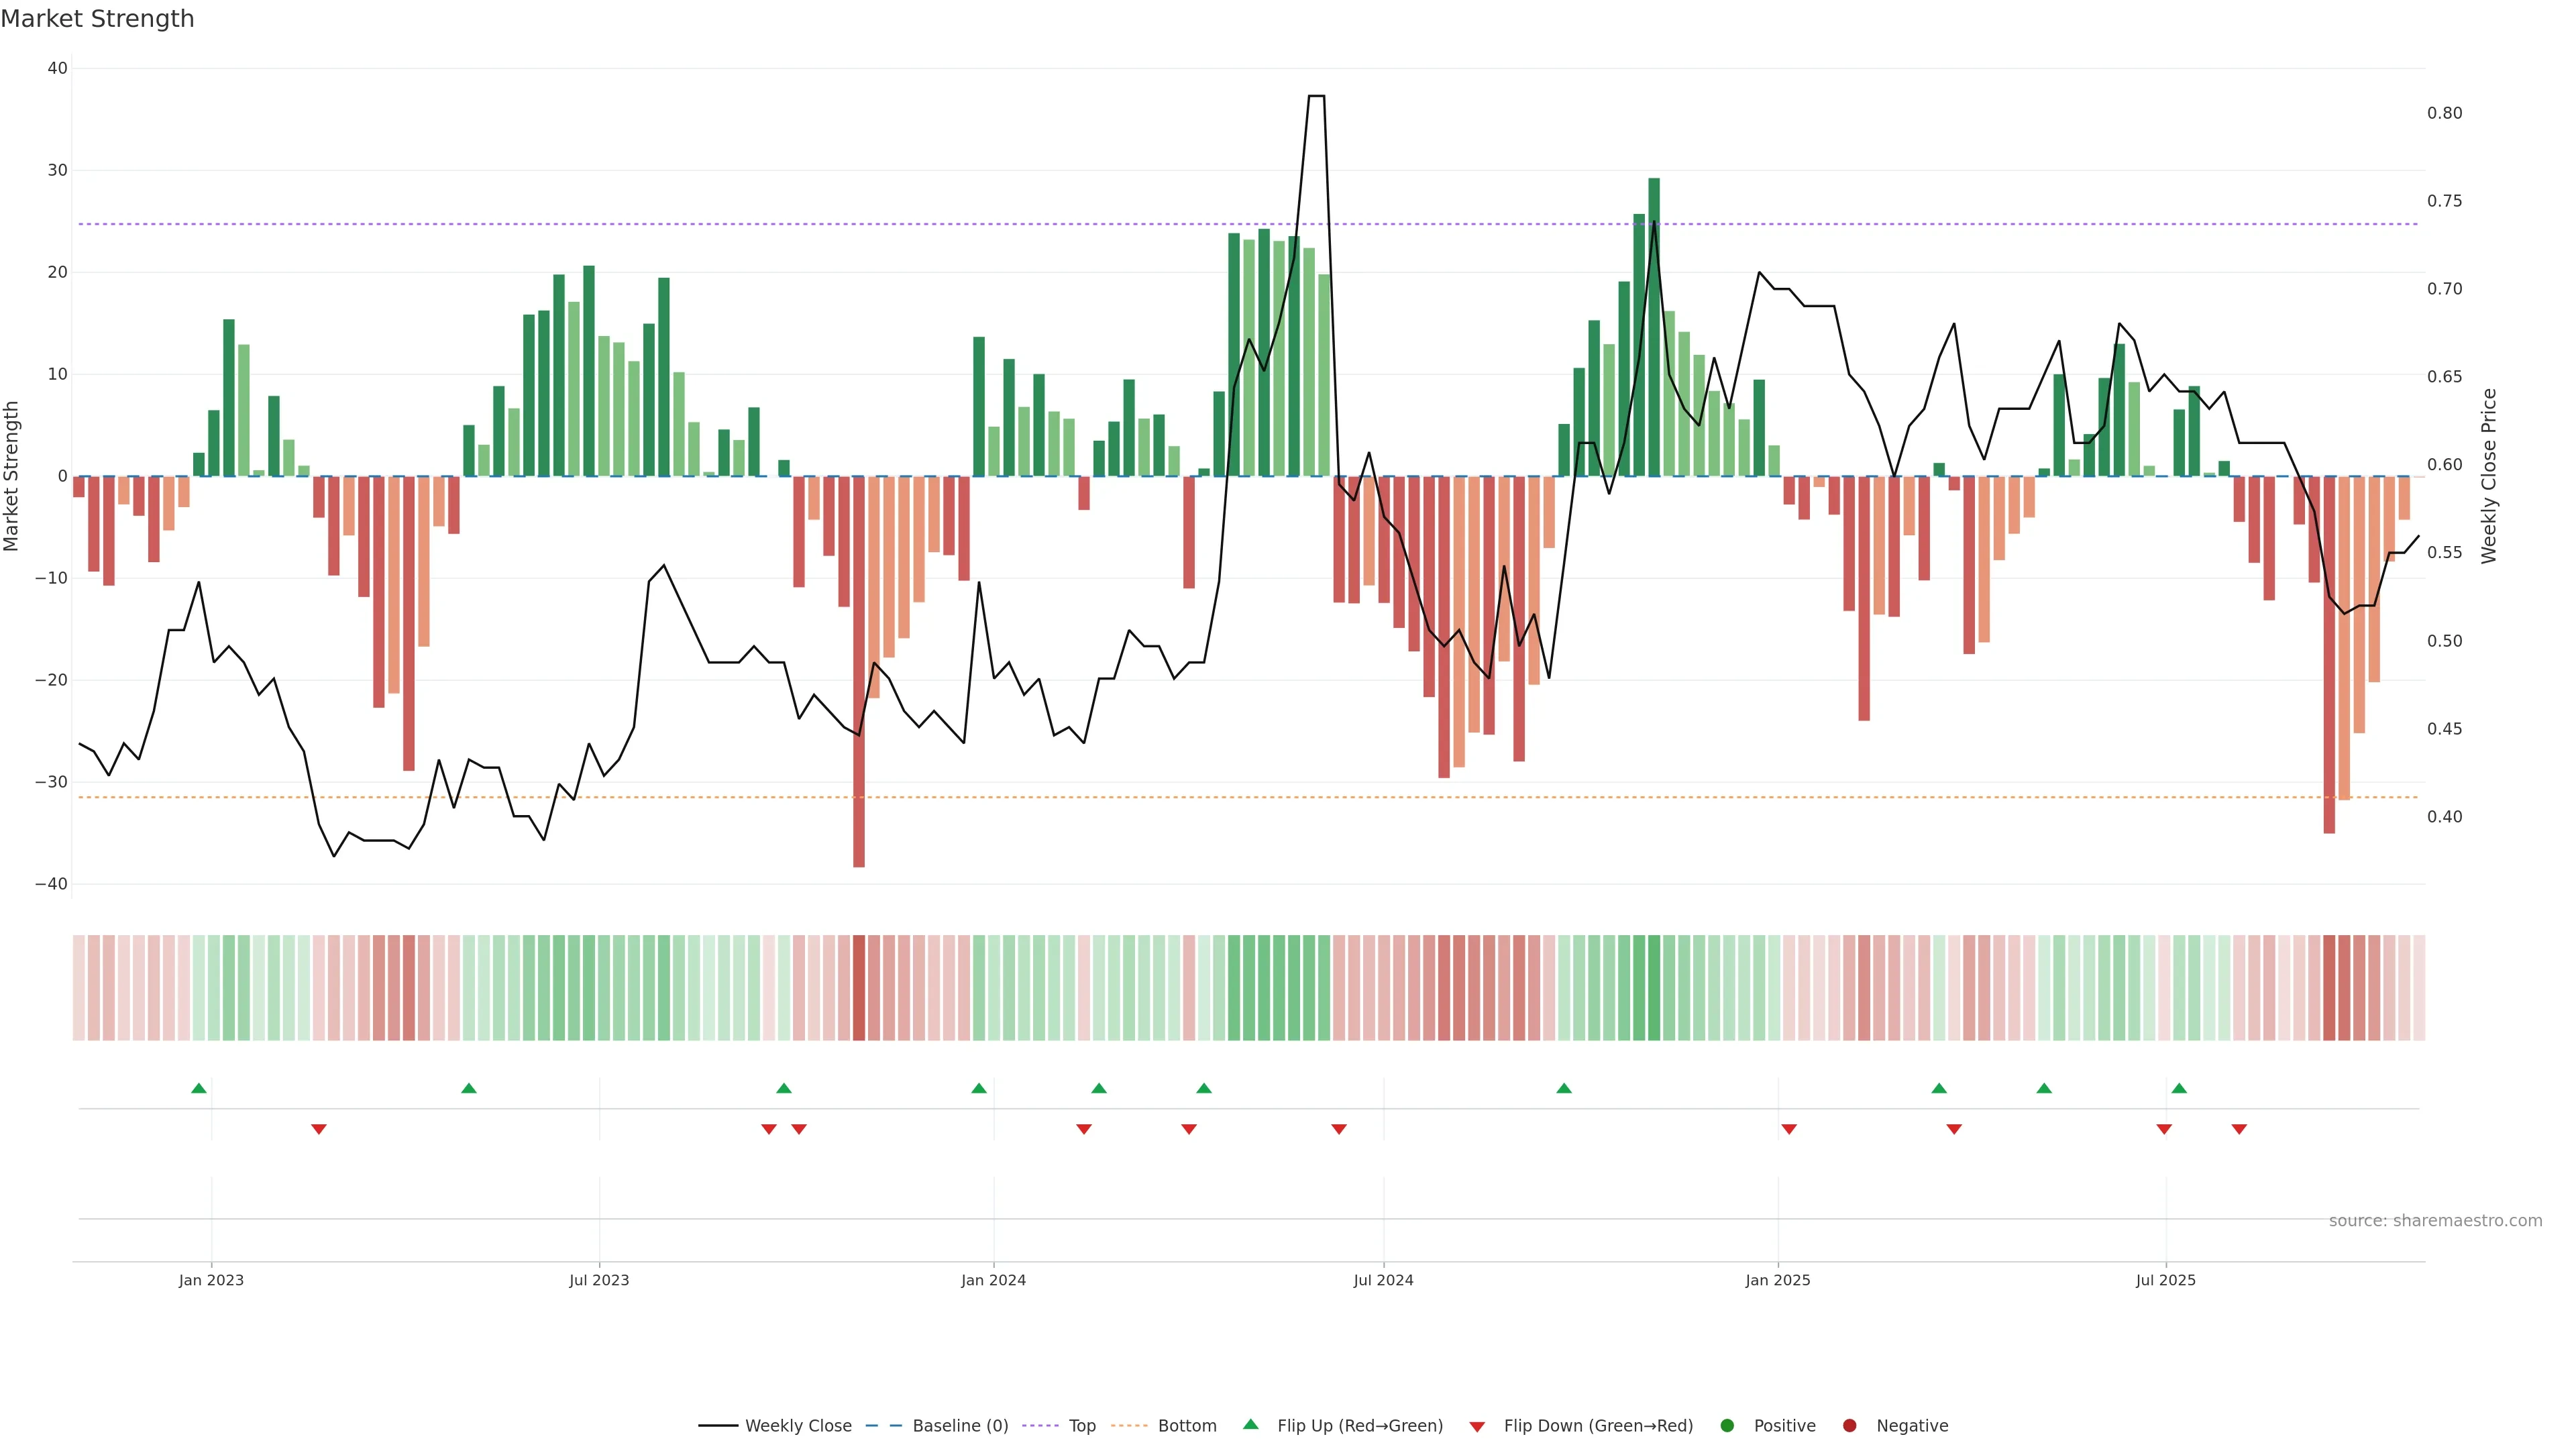Click the Flip Up green triangle legend icon
This screenshot has height=1449, width=2576.
(1250, 1424)
